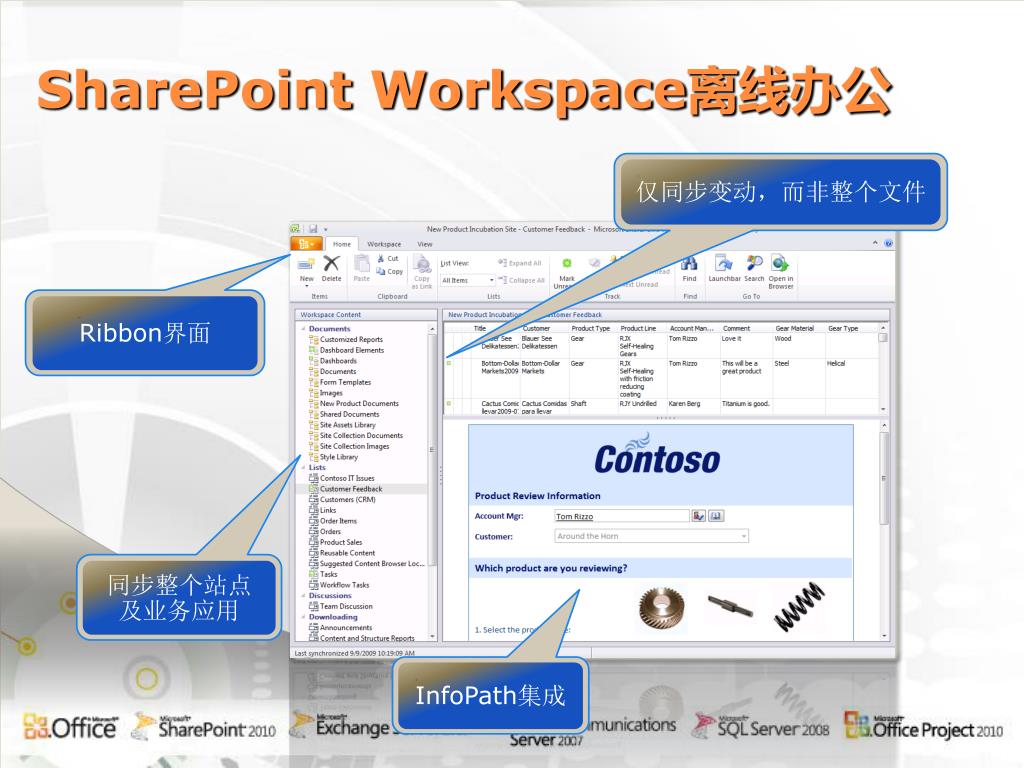Switch to the View ribbon tab

coord(425,244)
